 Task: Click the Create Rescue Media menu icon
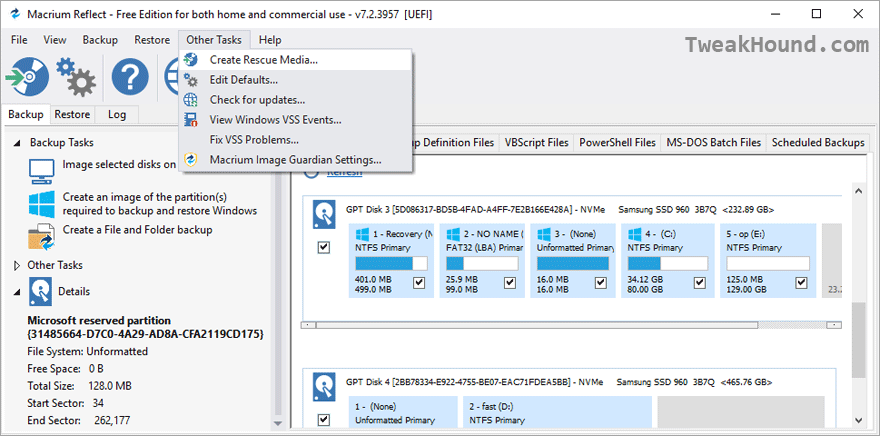pos(191,59)
